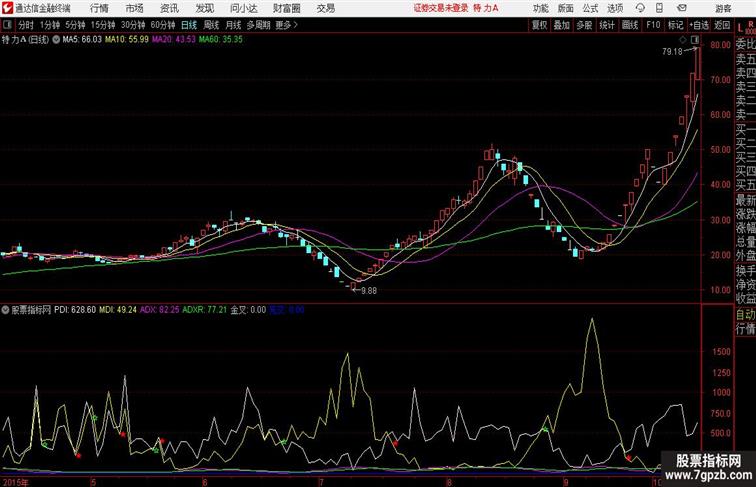Open the F10 company info

[x=653, y=25]
